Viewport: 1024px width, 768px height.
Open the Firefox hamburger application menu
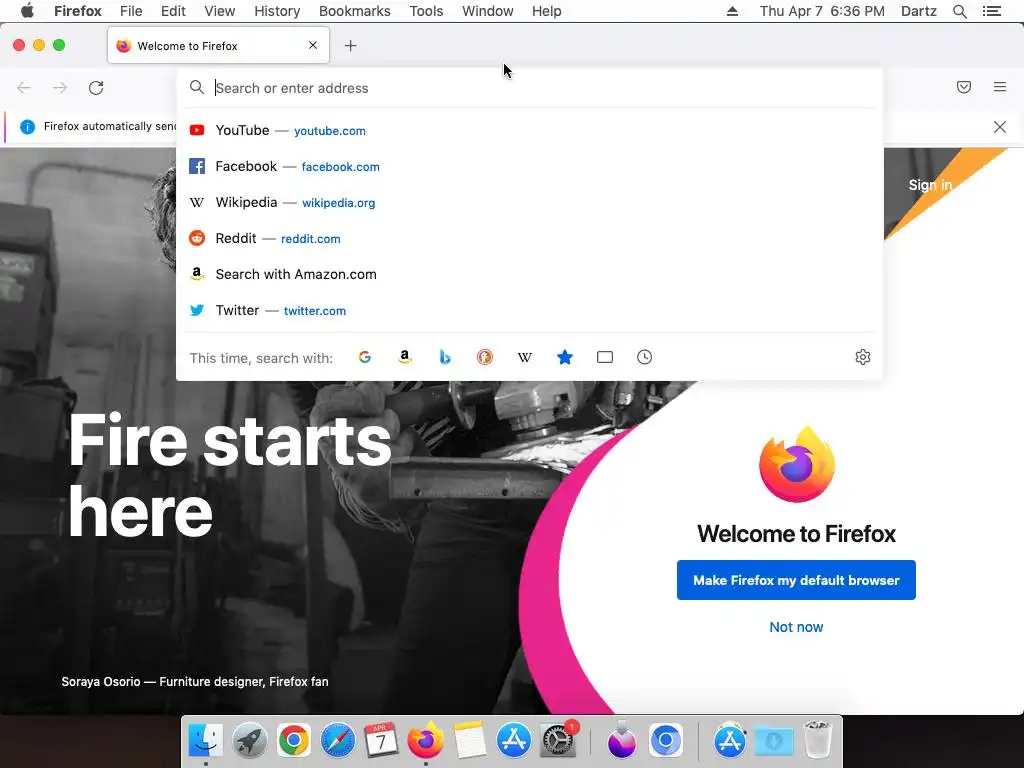[1000, 87]
